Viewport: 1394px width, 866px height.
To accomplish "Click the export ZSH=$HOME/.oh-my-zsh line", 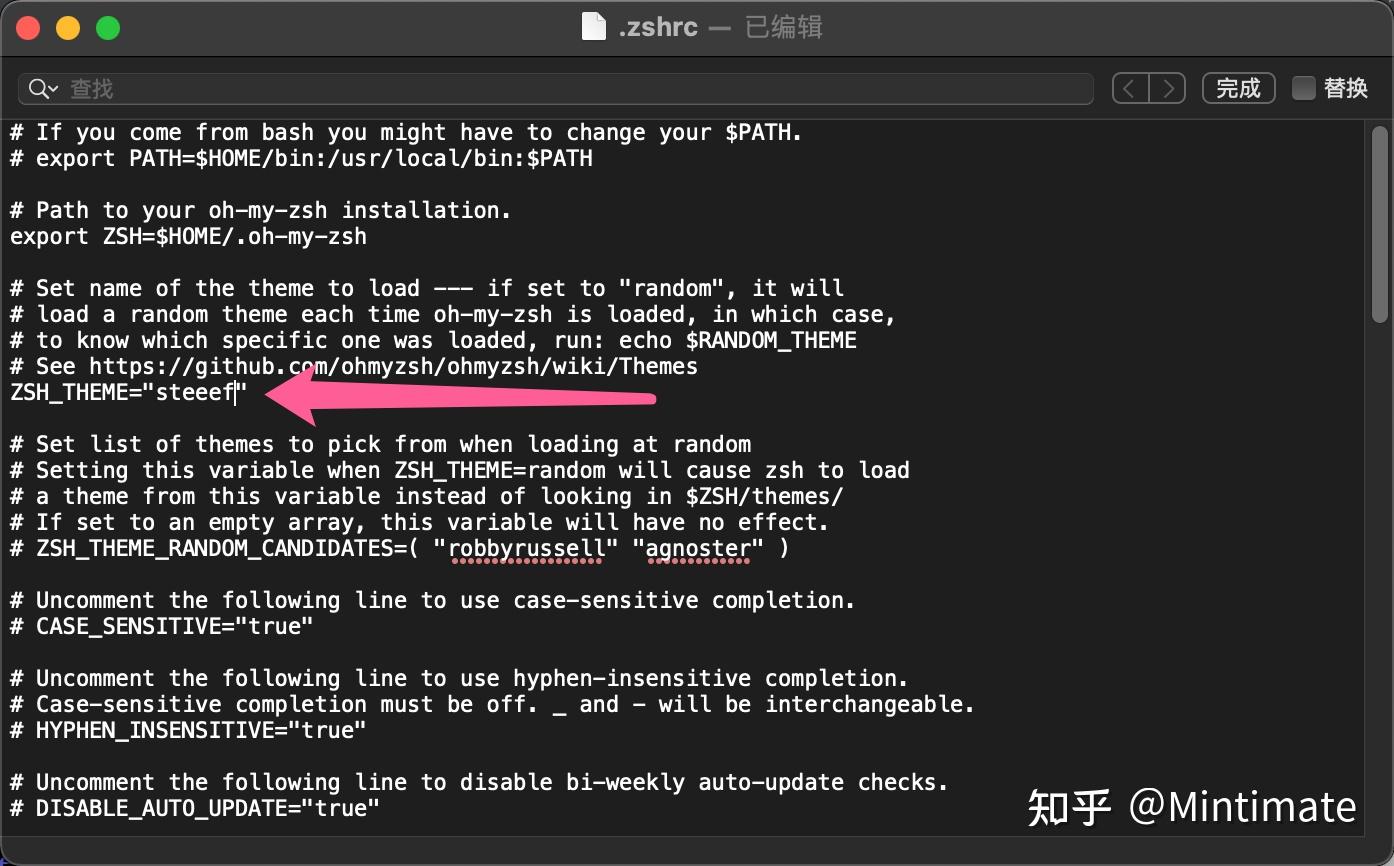I will pyautogui.click(x=187, y=236).
